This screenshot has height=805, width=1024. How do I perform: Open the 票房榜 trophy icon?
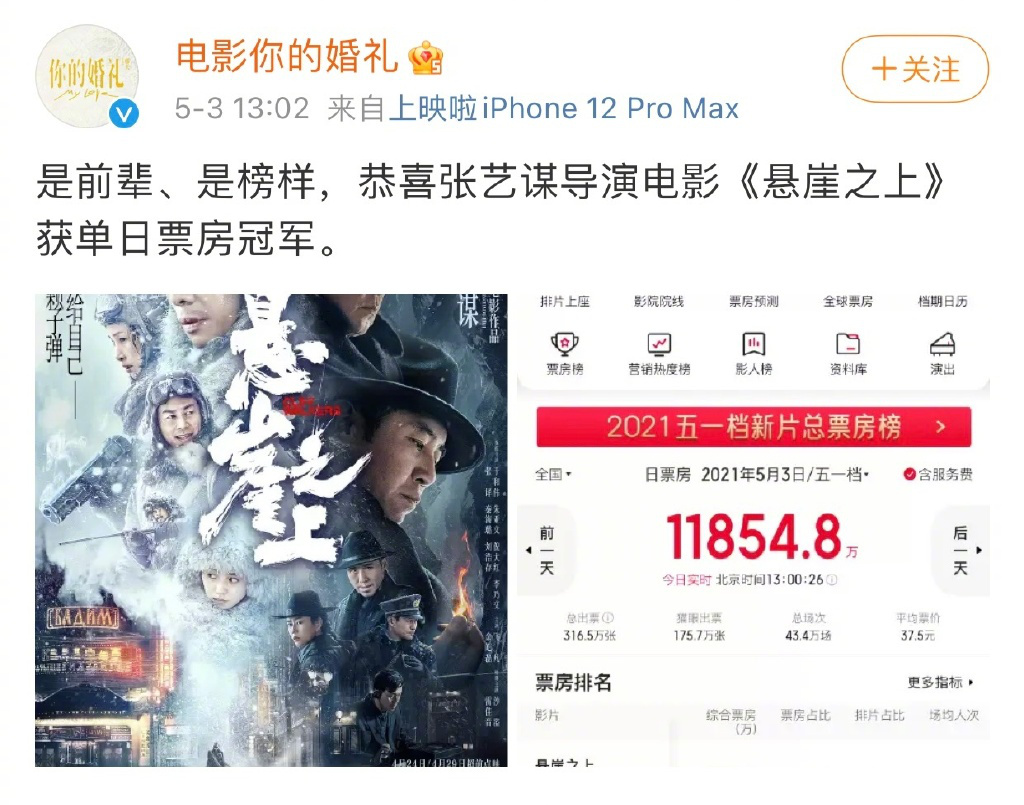click(x=565, y=343)
